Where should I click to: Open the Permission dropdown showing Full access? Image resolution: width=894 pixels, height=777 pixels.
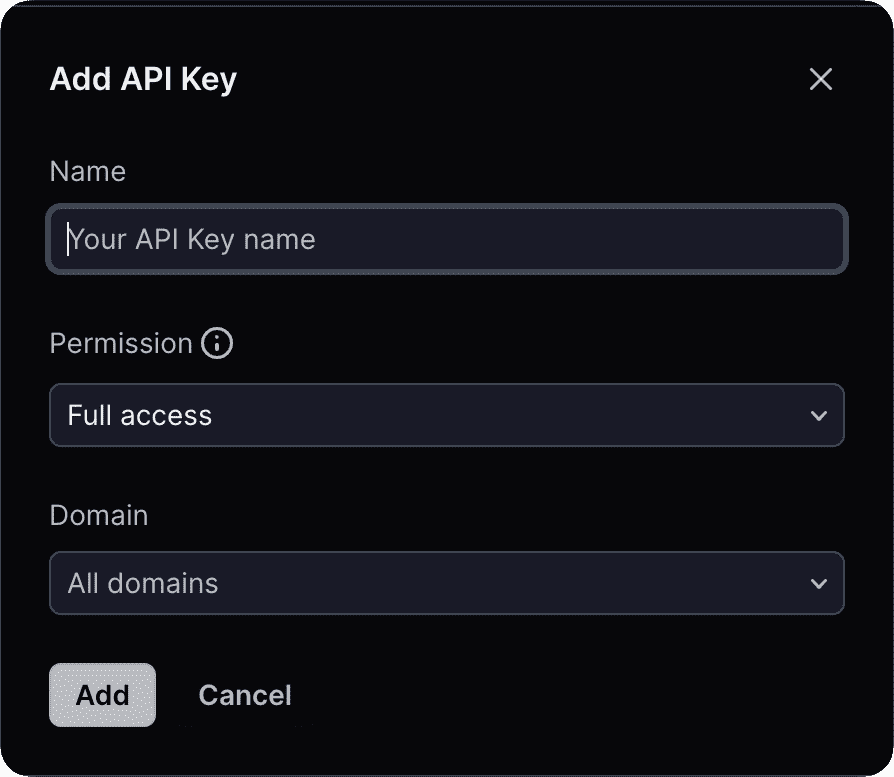(x=446, y=415)
